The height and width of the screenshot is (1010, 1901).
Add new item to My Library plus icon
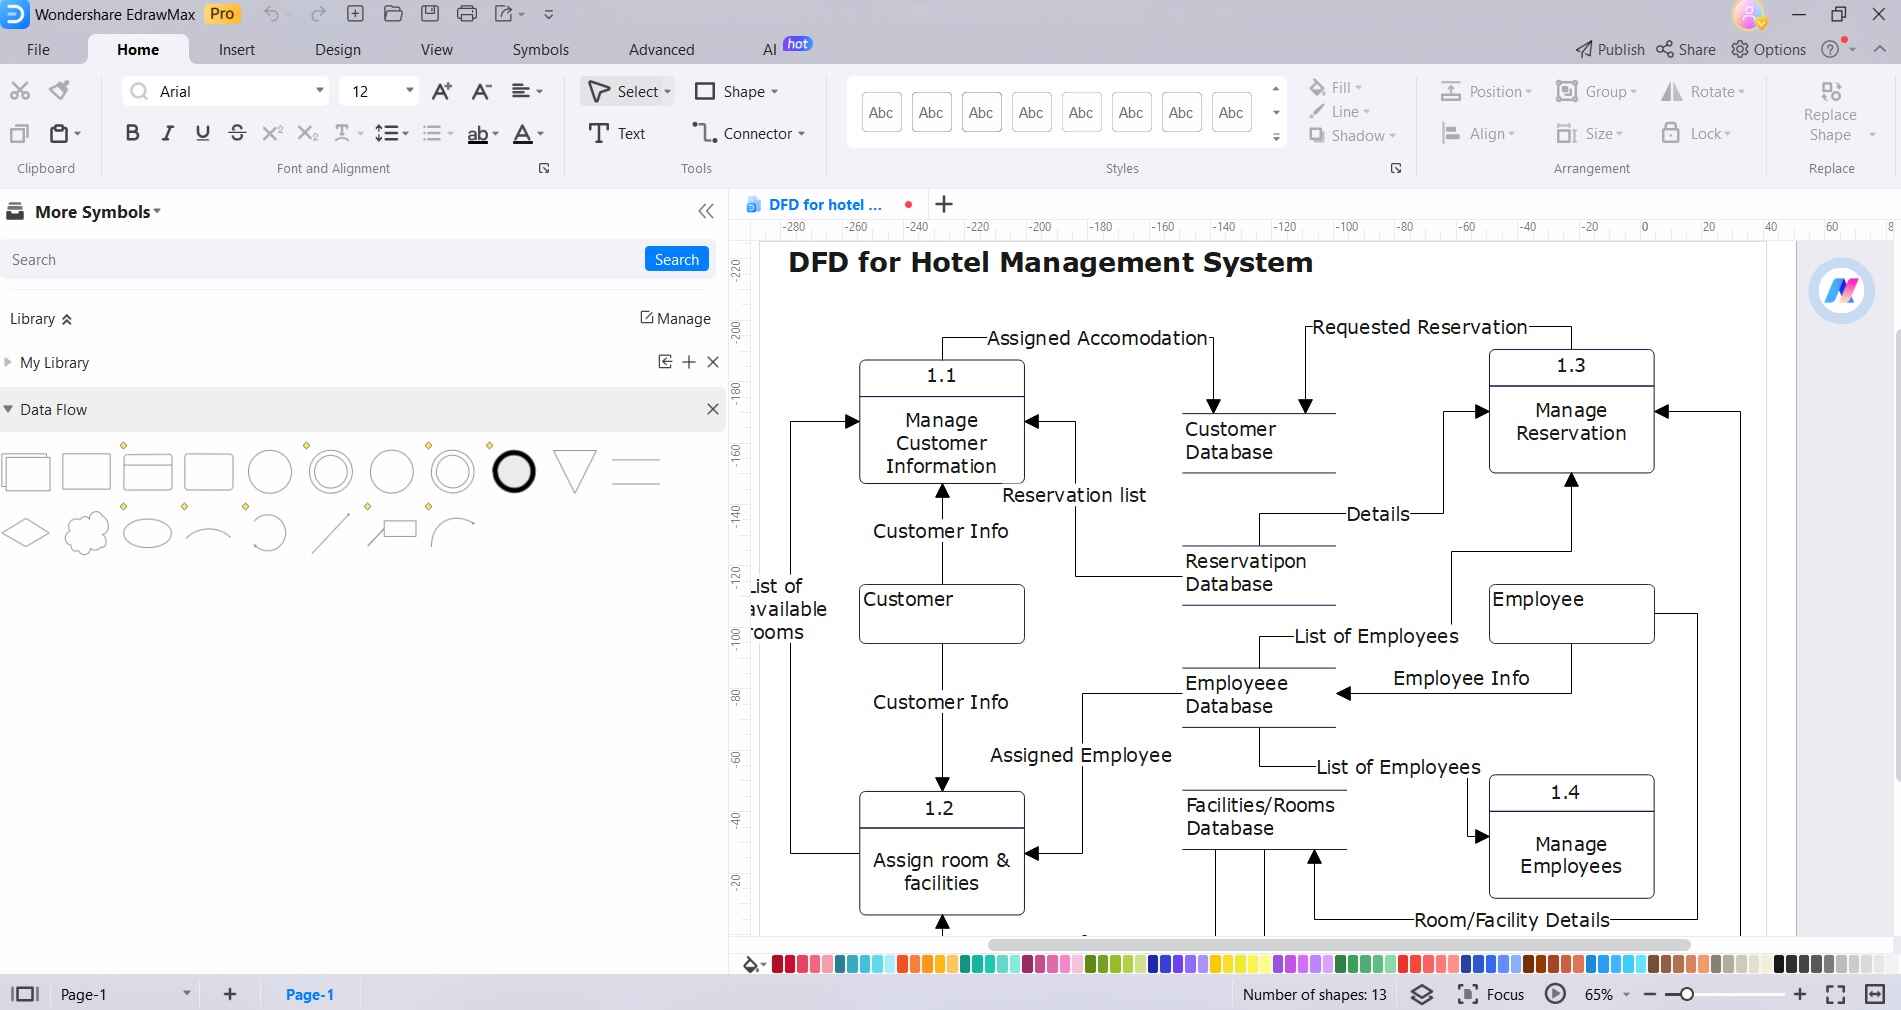[x=689, y=362]
